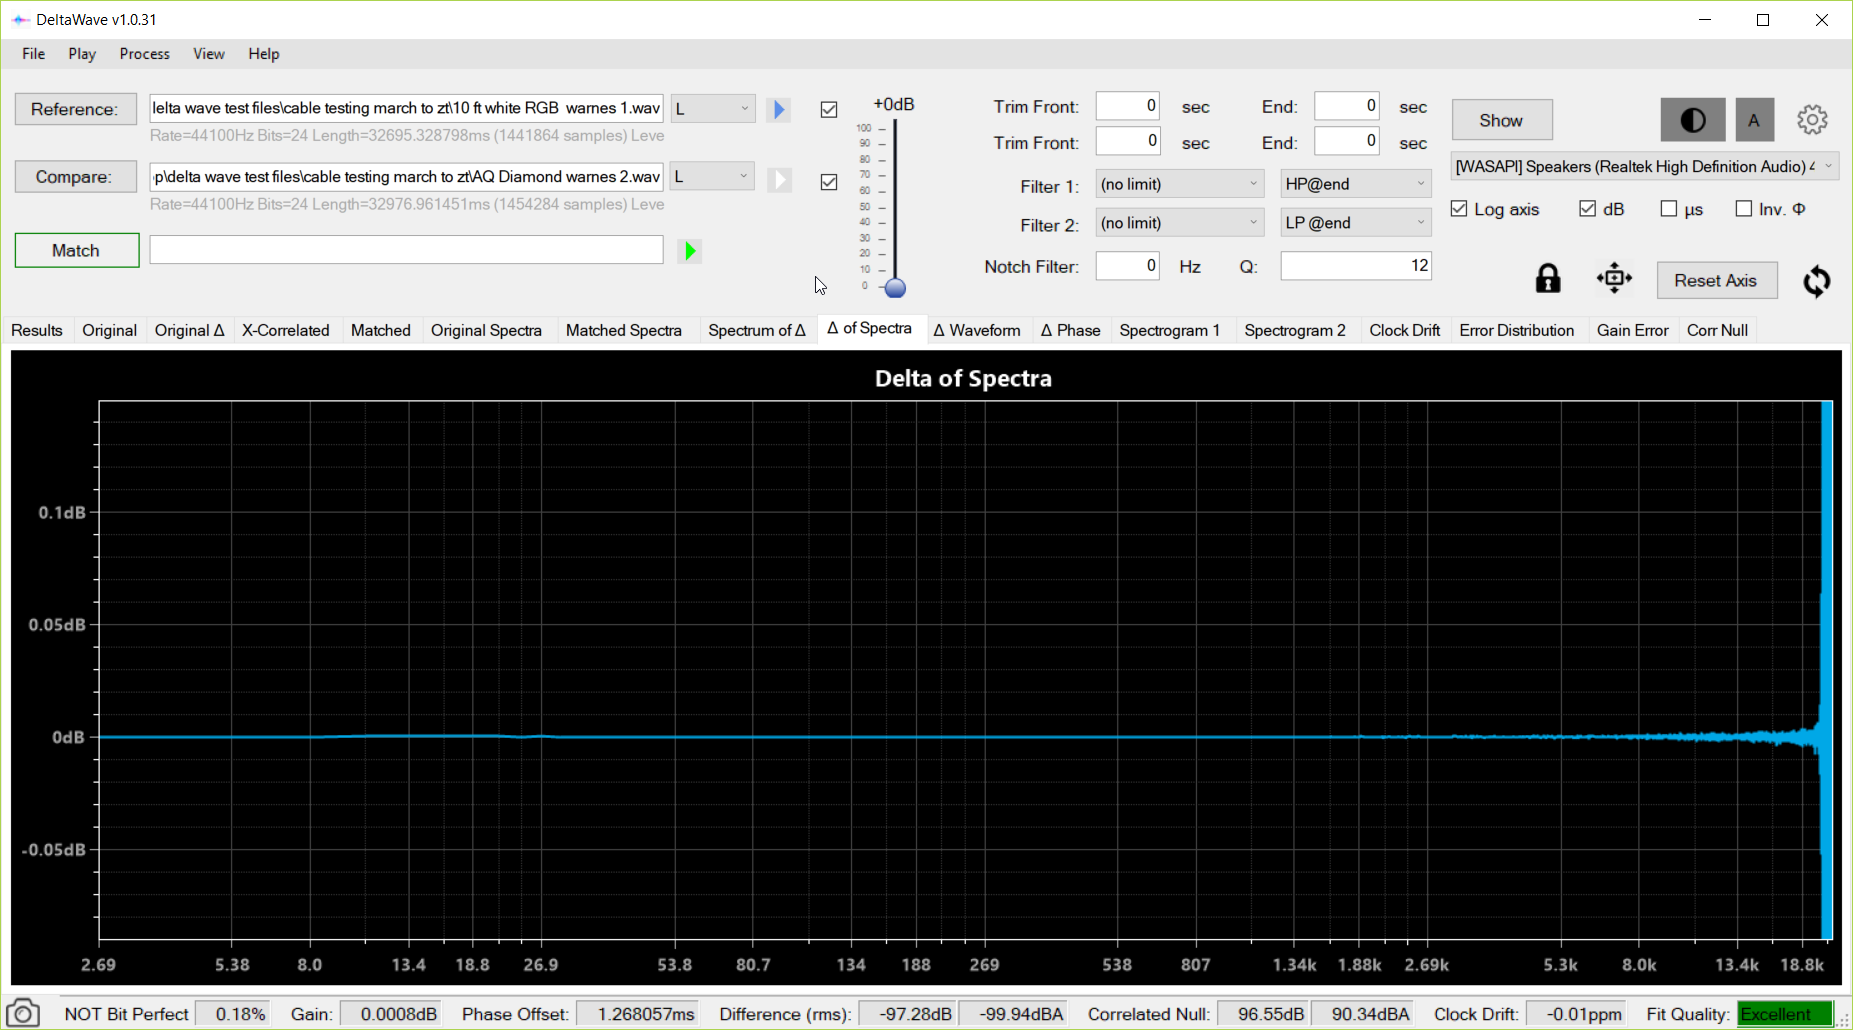Open the Compare channel L dropdown

tap(712, 176)
